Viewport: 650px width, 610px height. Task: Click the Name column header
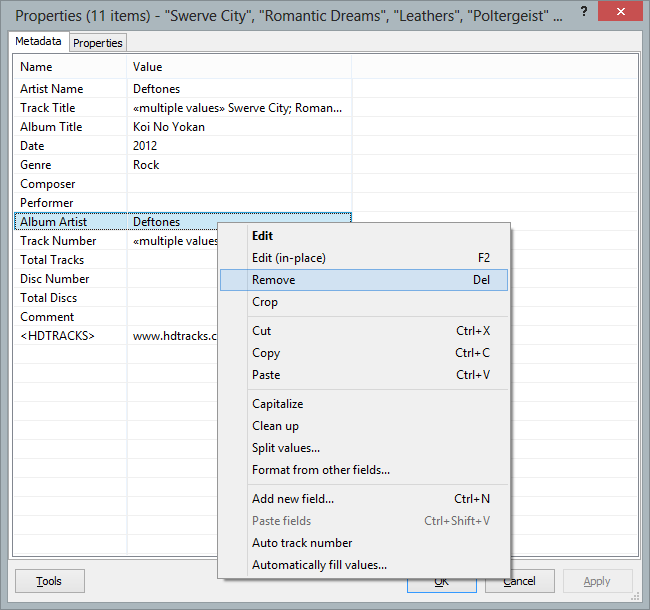point(70,67)
